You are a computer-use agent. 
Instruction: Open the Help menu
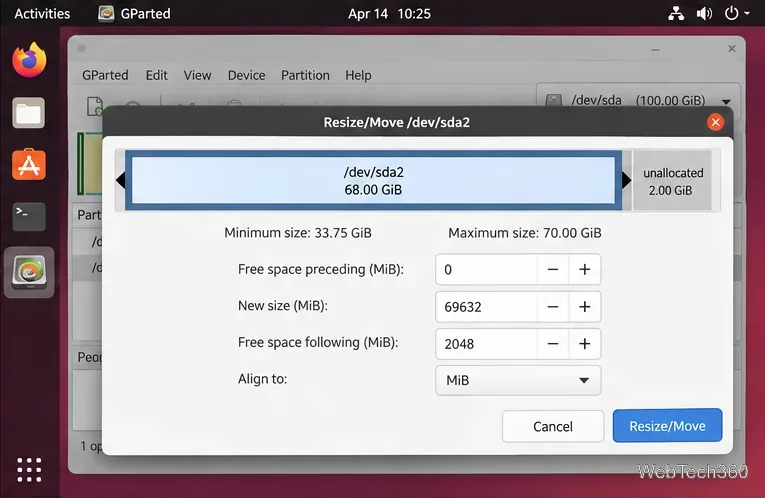359,75
